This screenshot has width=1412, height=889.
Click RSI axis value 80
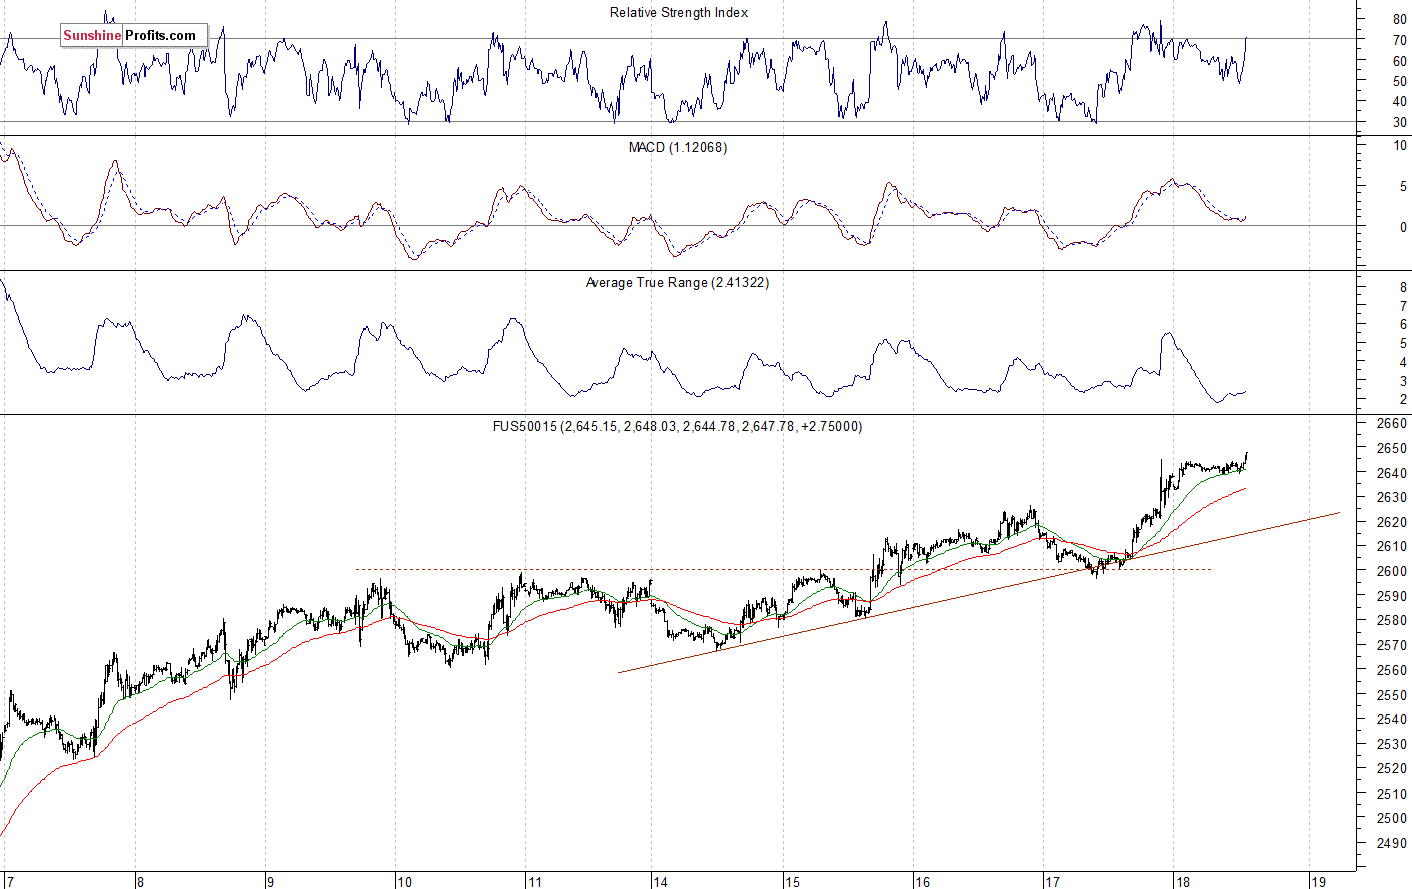click(x=1400, y=19)
